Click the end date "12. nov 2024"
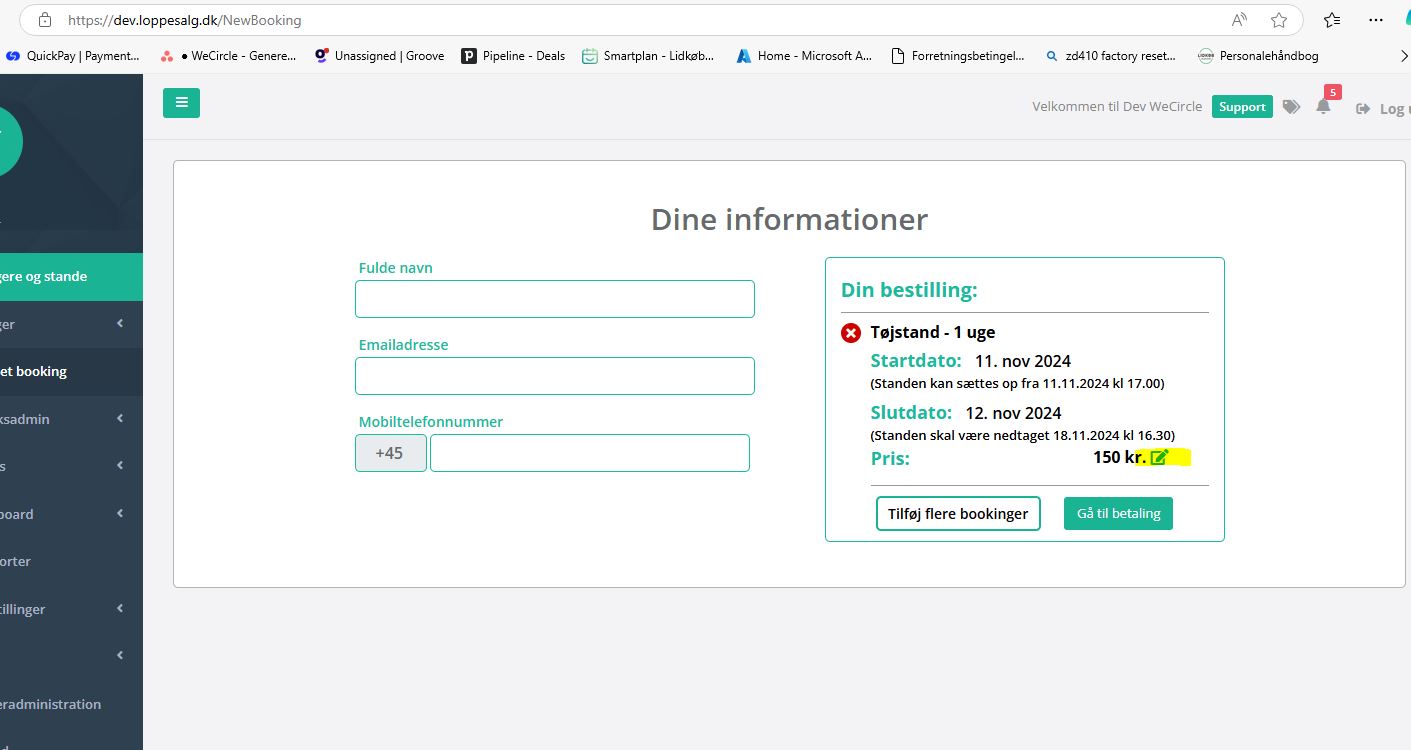 point(1013,413)
